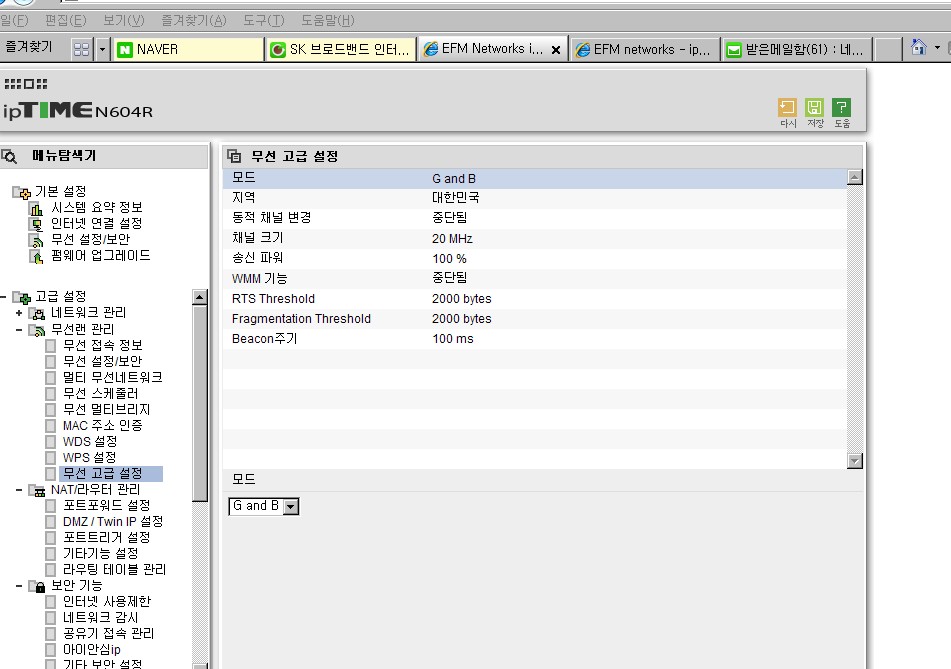Click the 메뉴탐색기 magnifier icon
The height and width of the screenshot is (669, 951).
coord(10,156)
